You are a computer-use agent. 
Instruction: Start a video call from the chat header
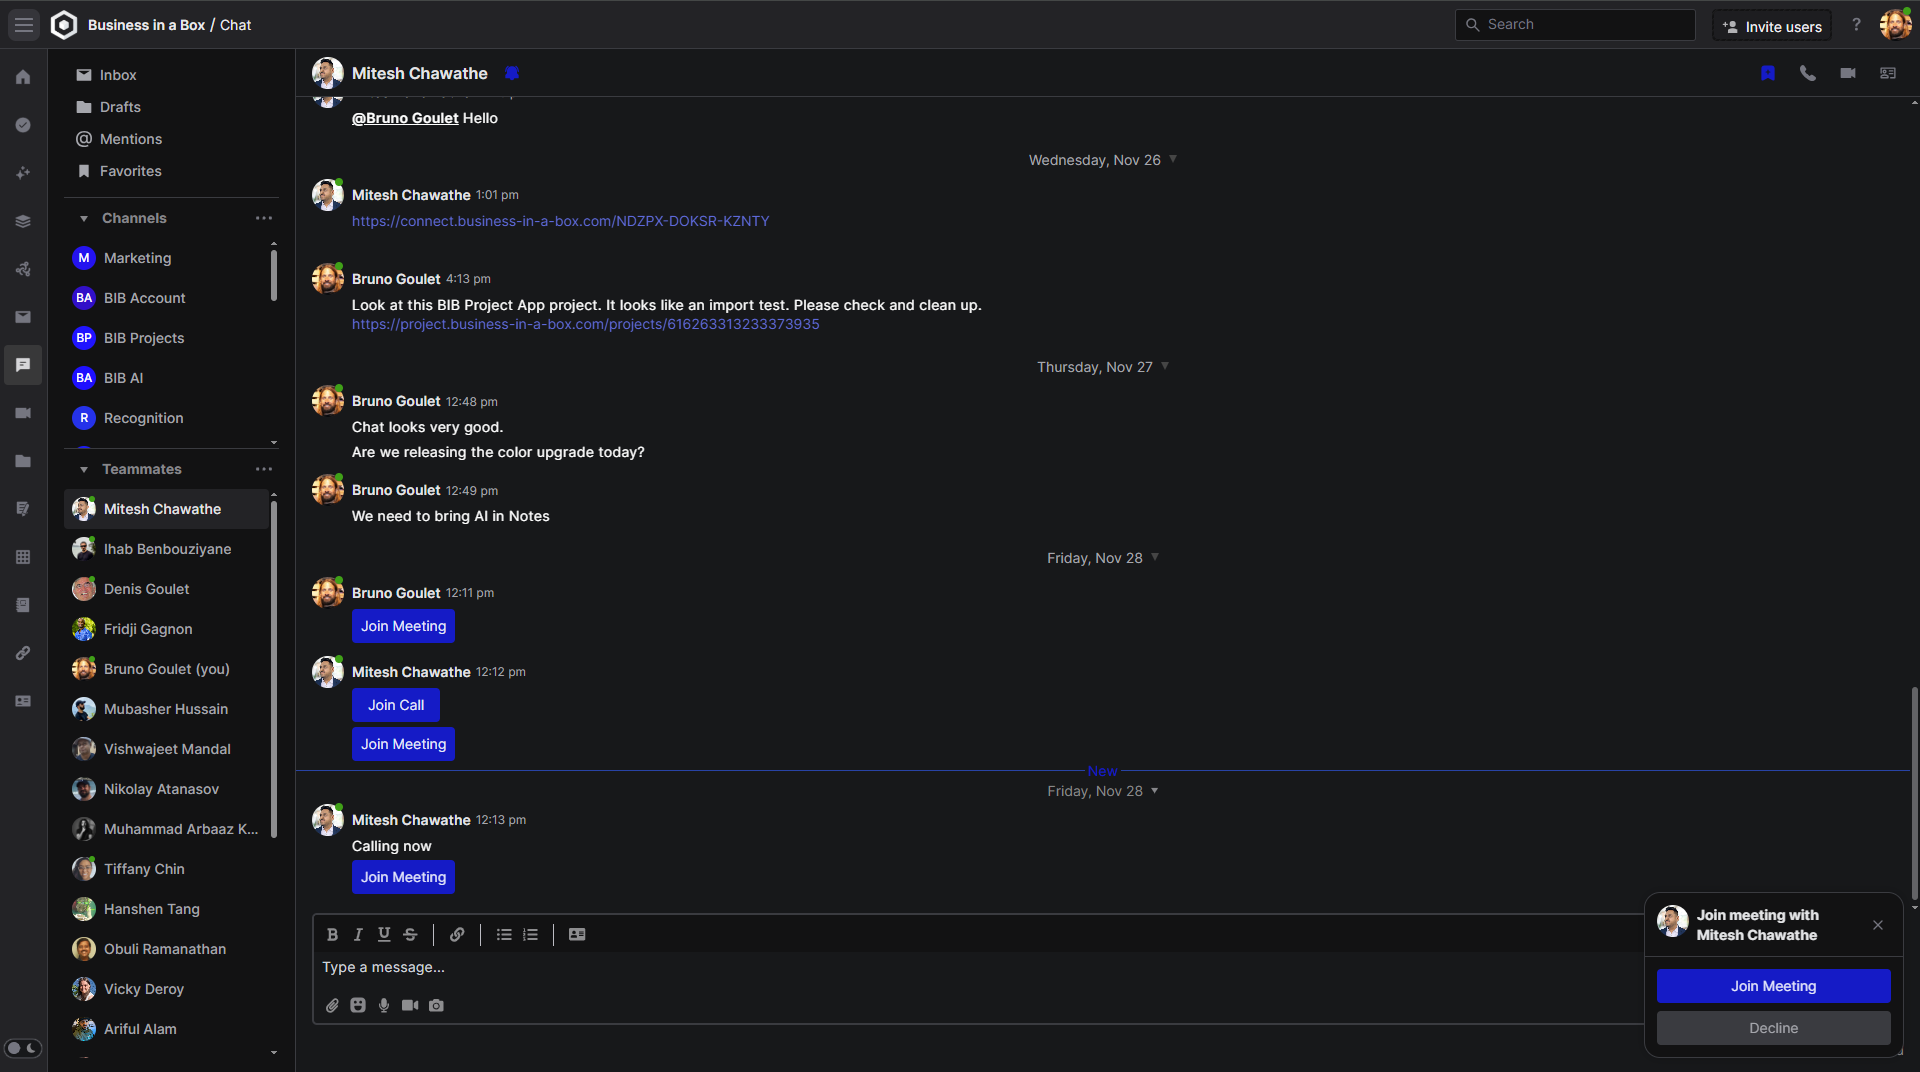coord(1848,73)
